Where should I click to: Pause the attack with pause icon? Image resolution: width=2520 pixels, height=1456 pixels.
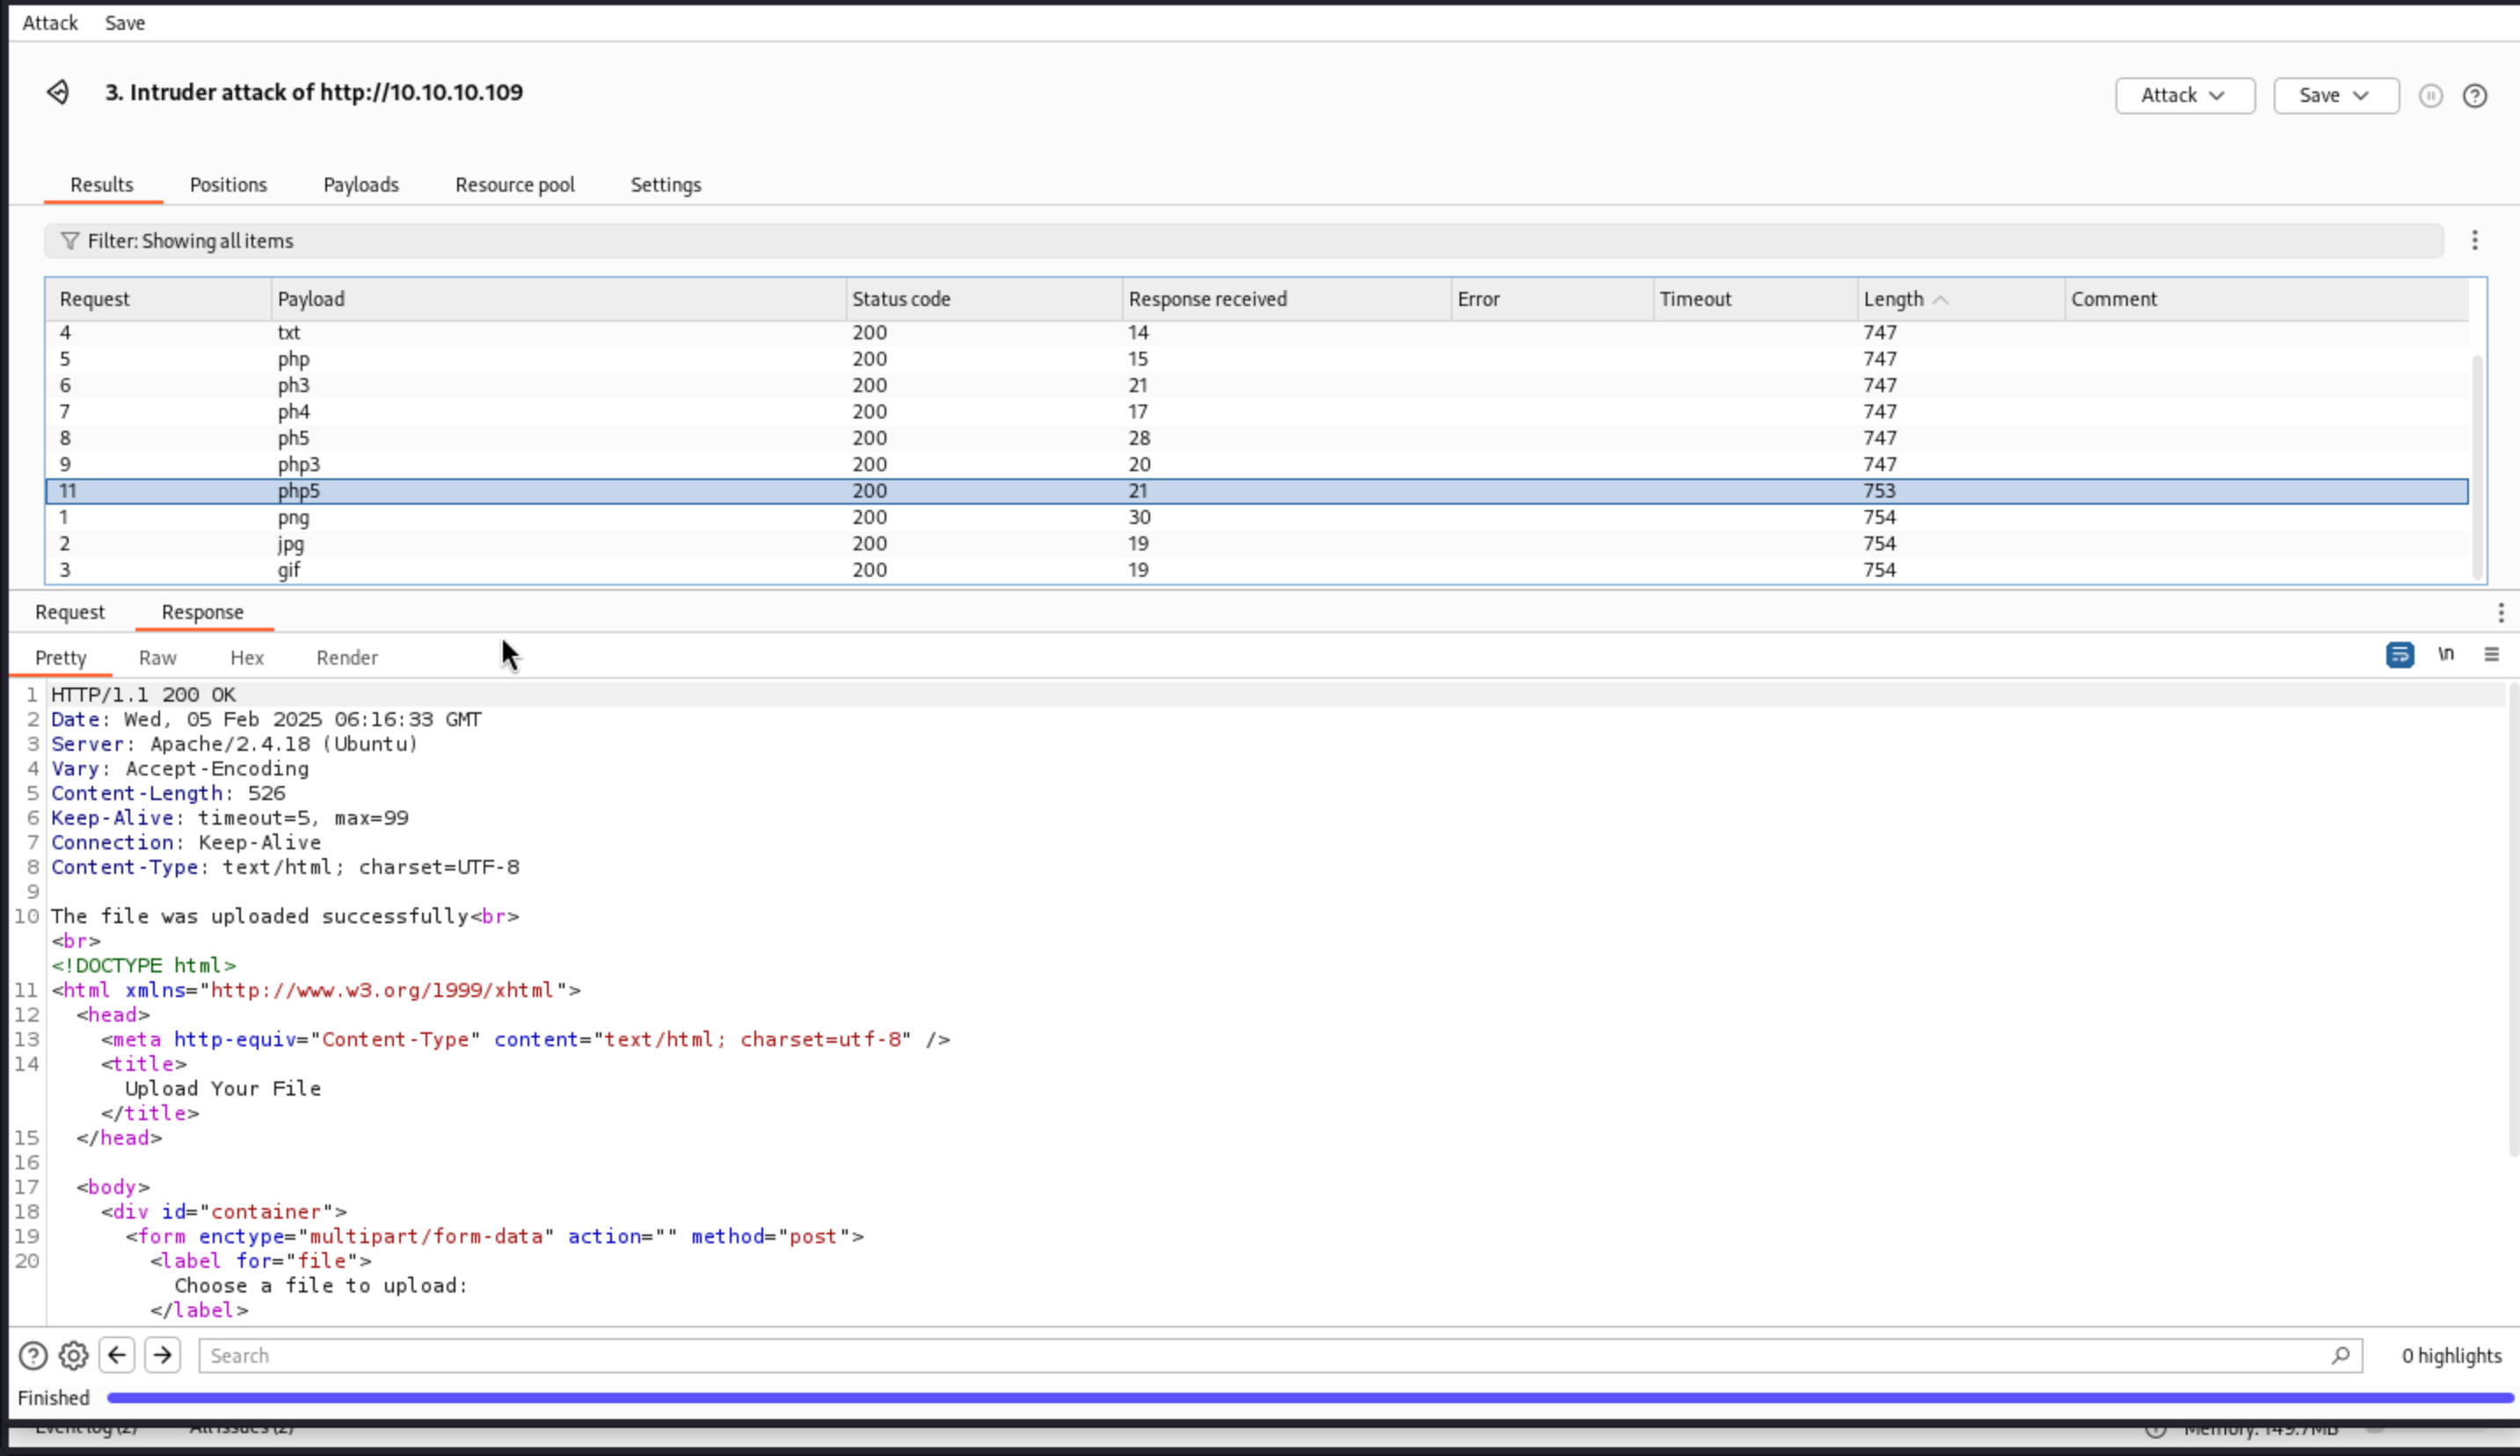coord(2430,96)
